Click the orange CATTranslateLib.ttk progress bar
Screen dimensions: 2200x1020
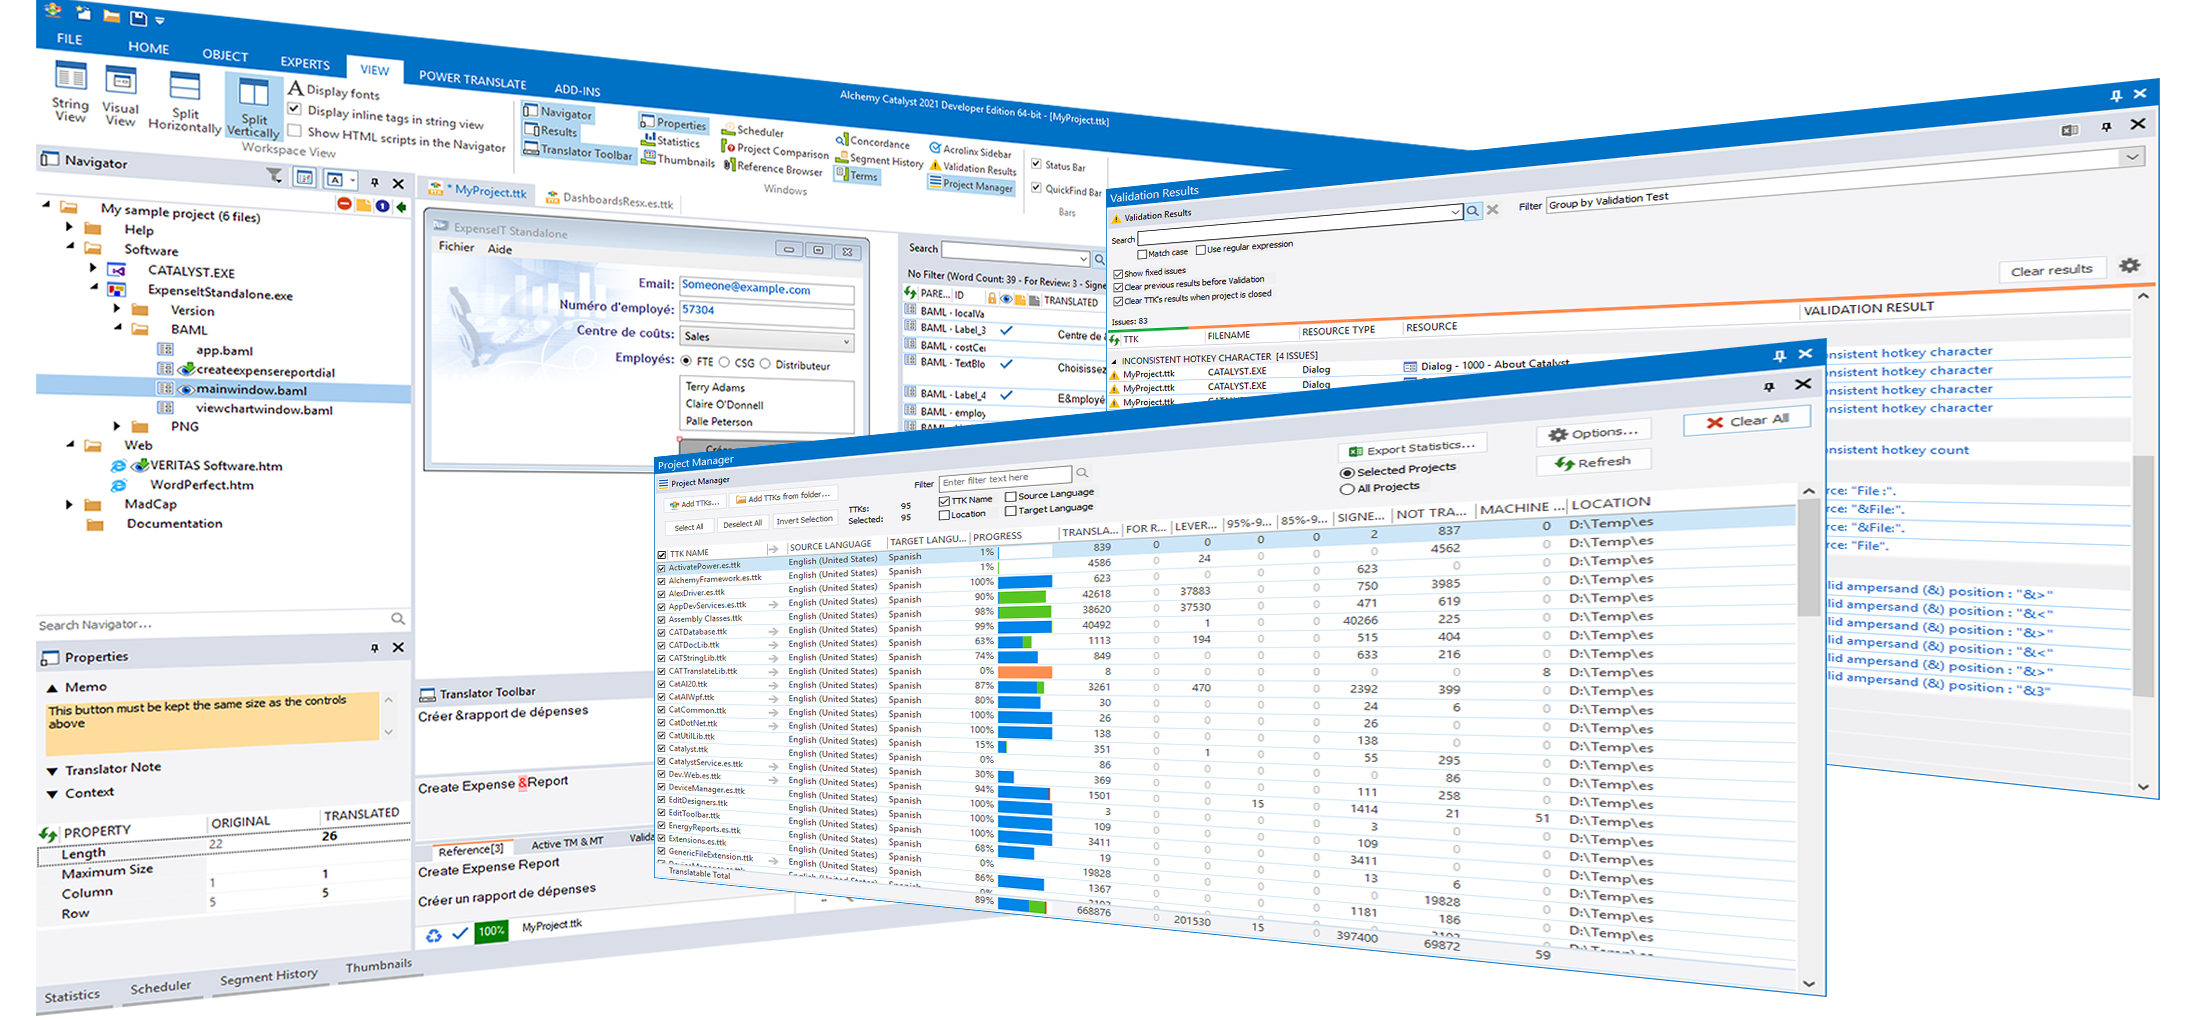click(x=1025, y=672)
